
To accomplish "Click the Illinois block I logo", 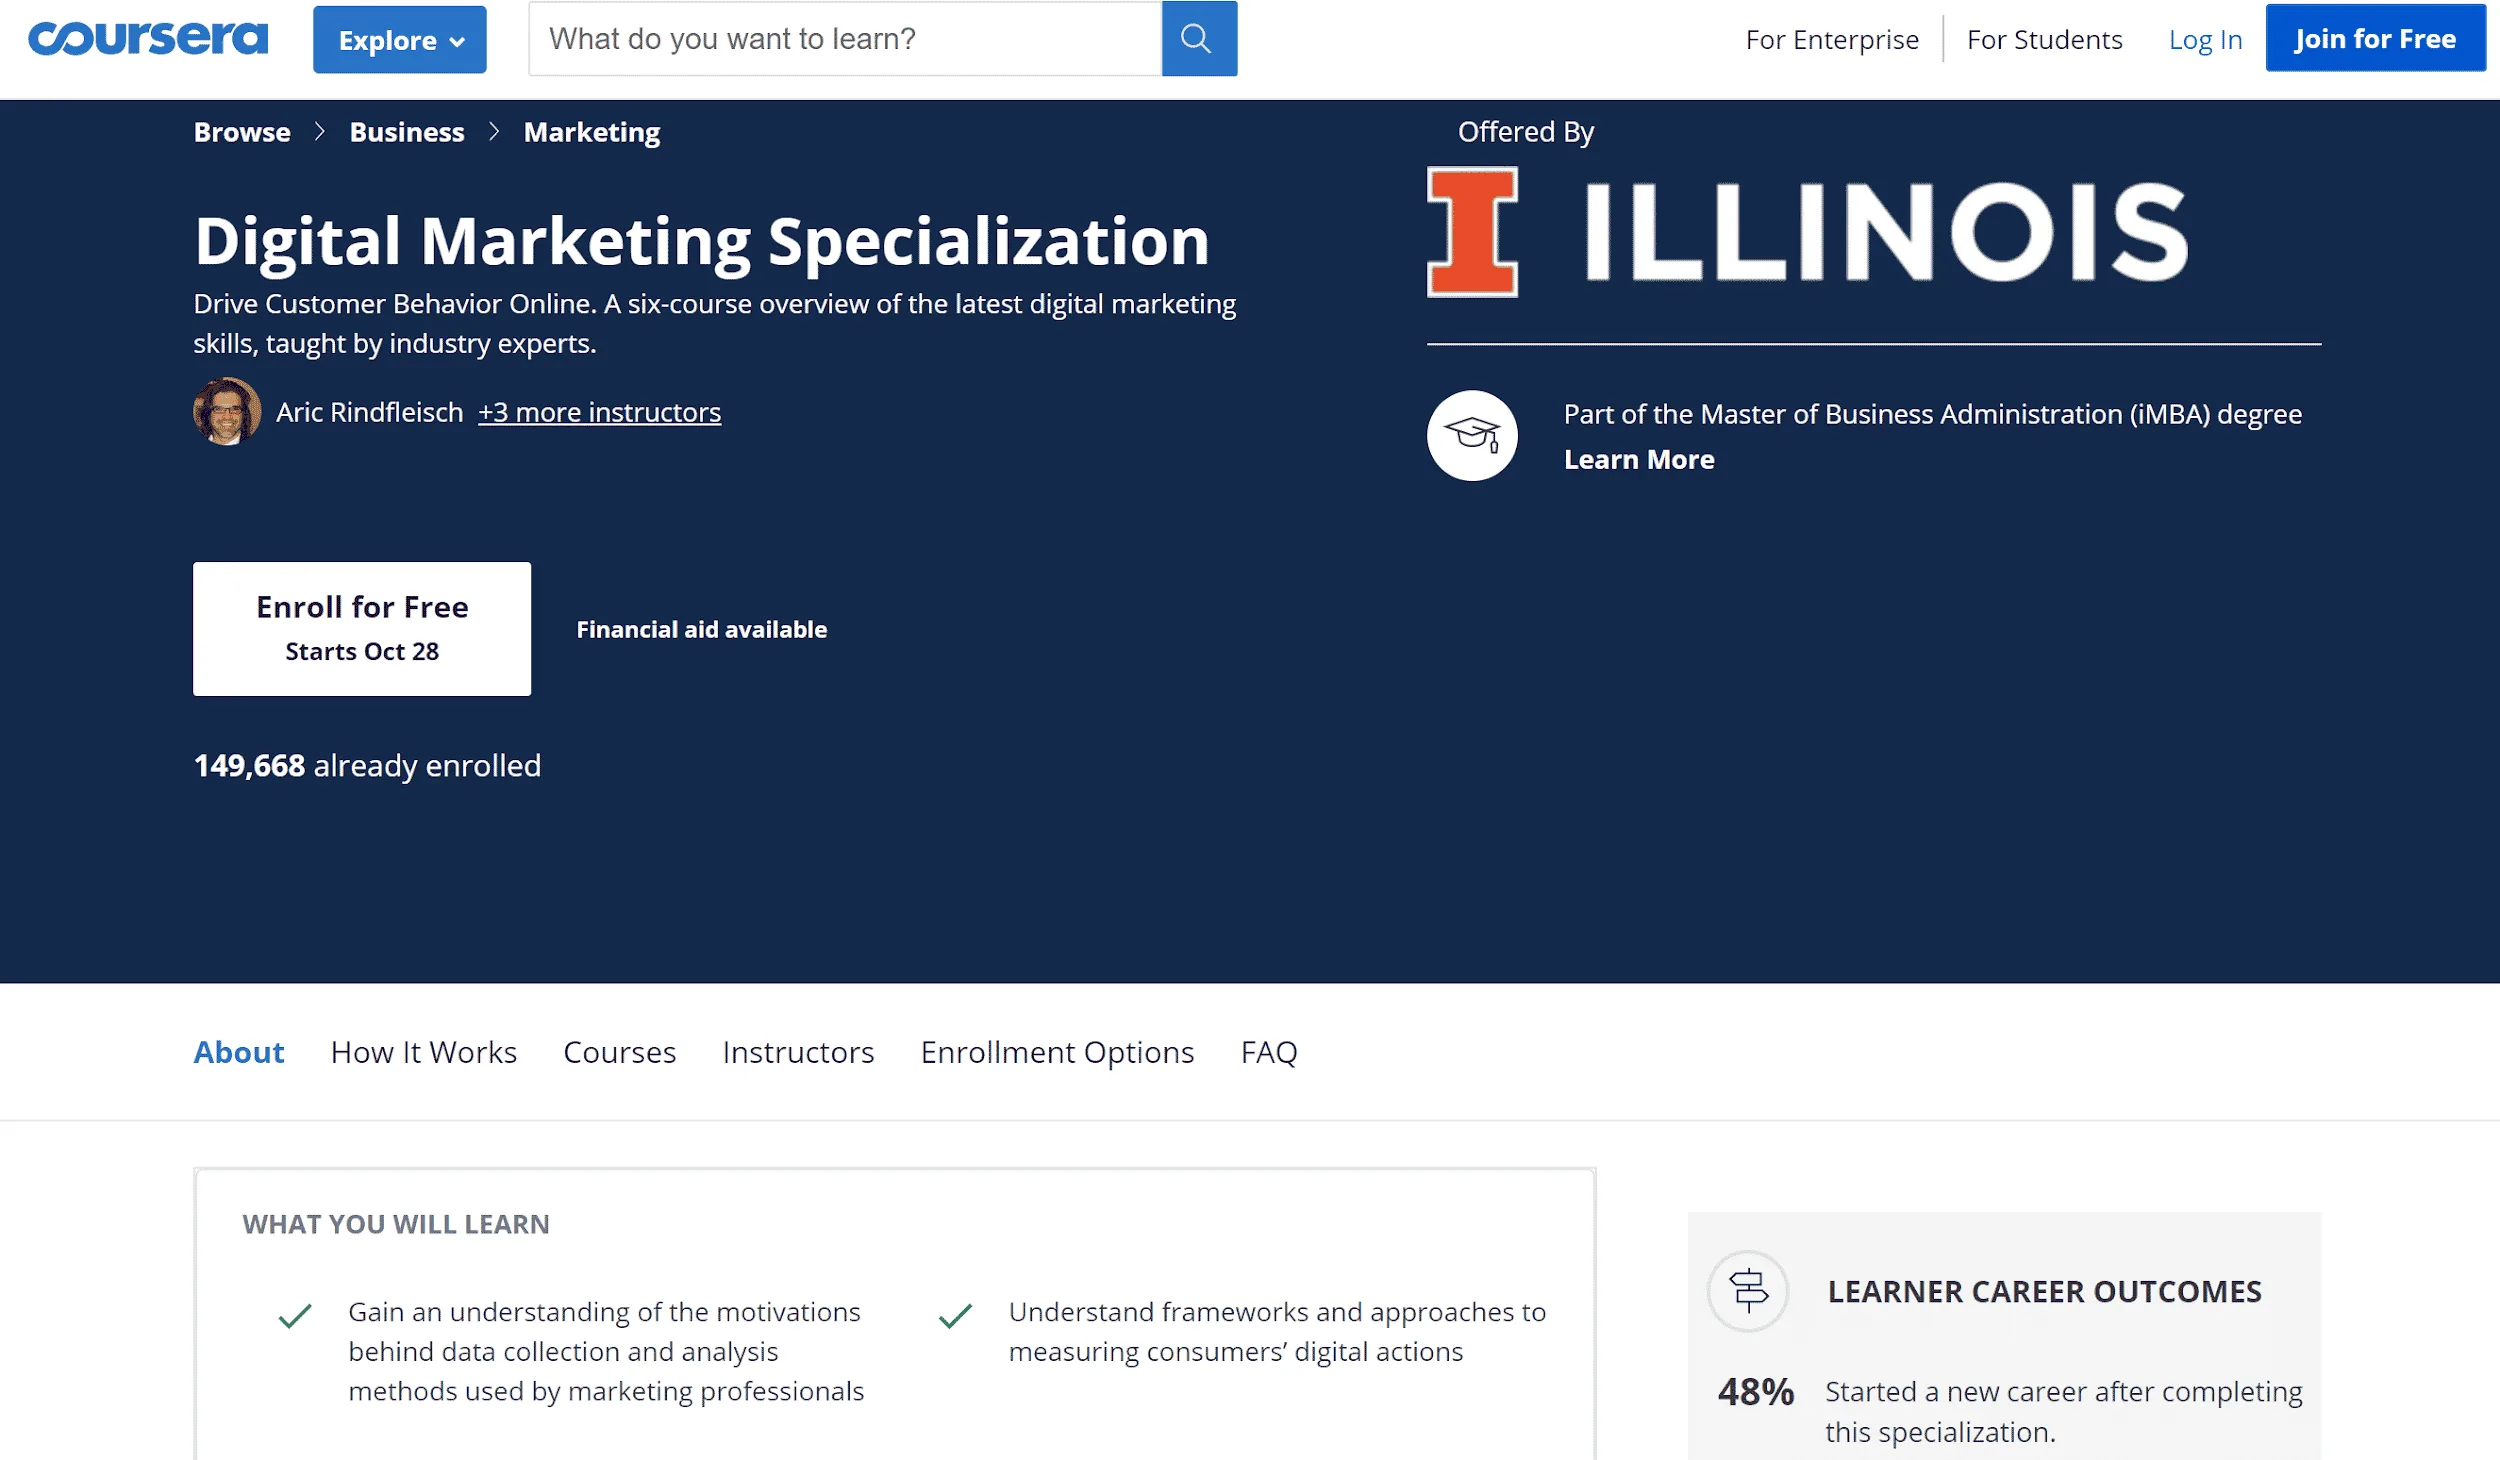I will click(1472, 232).
